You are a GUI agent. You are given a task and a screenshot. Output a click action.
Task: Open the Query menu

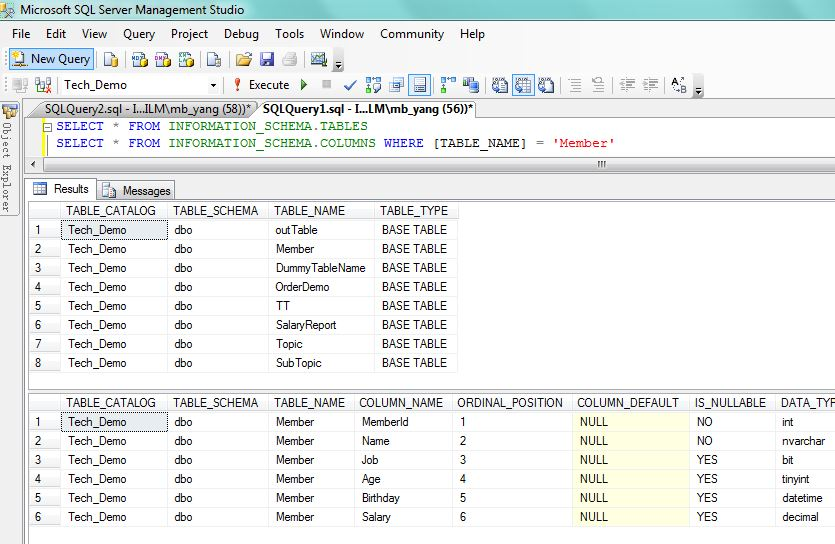139,34
